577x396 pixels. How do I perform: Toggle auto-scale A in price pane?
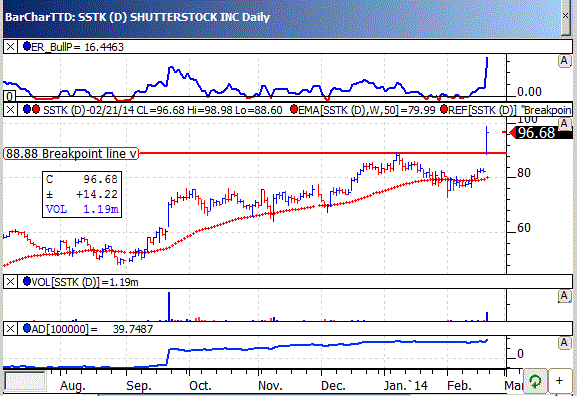(x=564, y=124)
